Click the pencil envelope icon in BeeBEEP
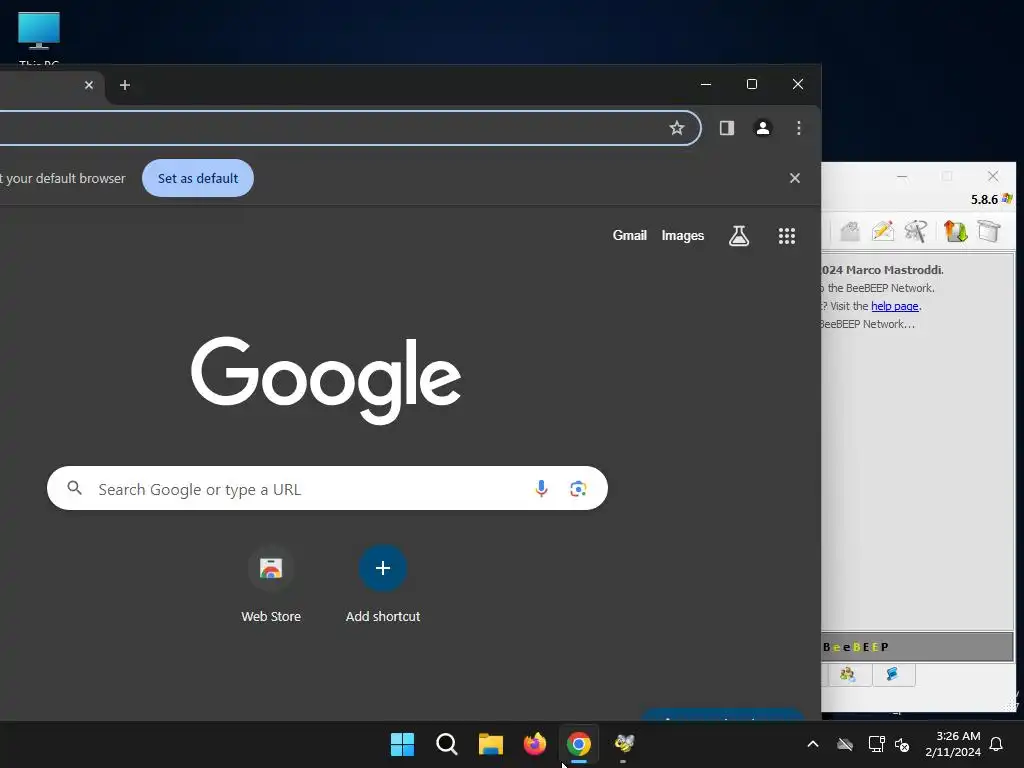 point(883,231)
